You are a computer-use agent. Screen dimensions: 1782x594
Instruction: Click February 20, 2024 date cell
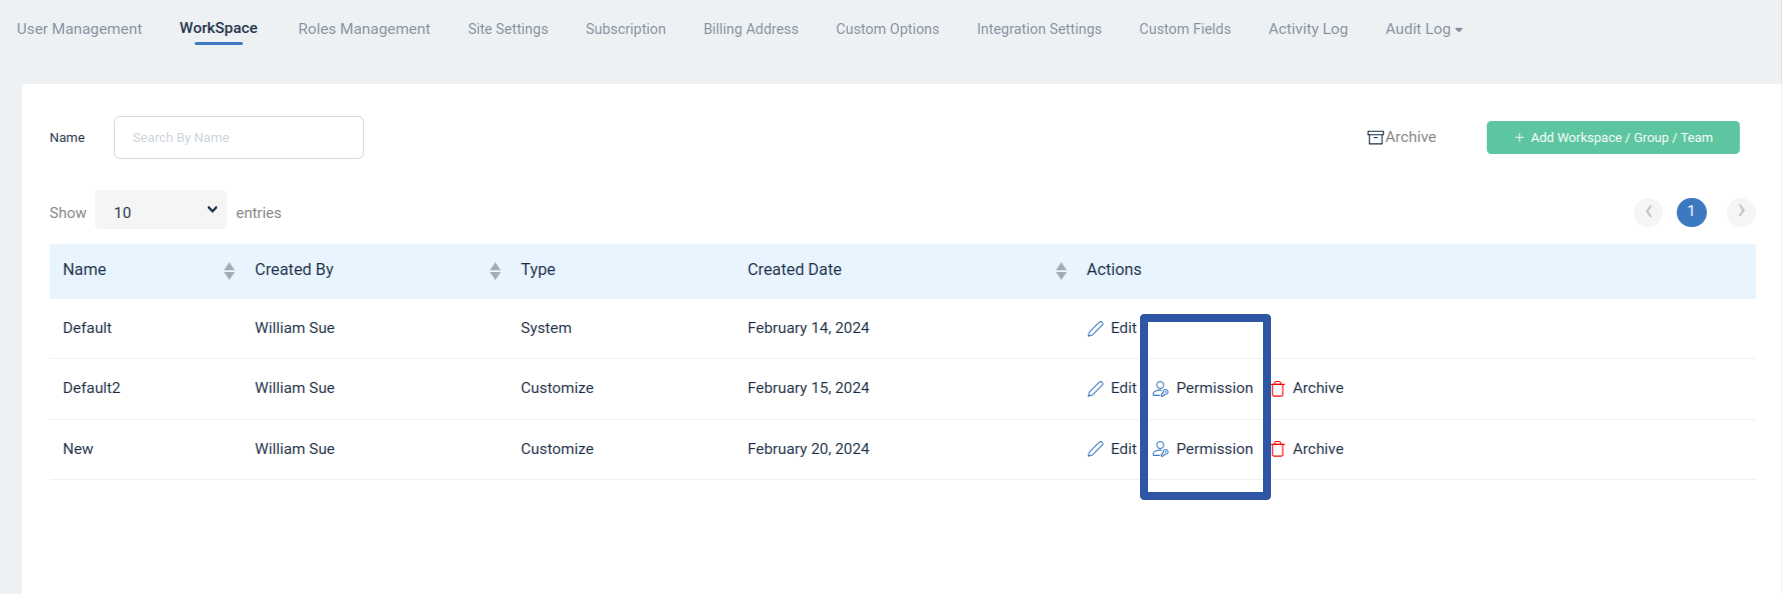pos(808,449)
